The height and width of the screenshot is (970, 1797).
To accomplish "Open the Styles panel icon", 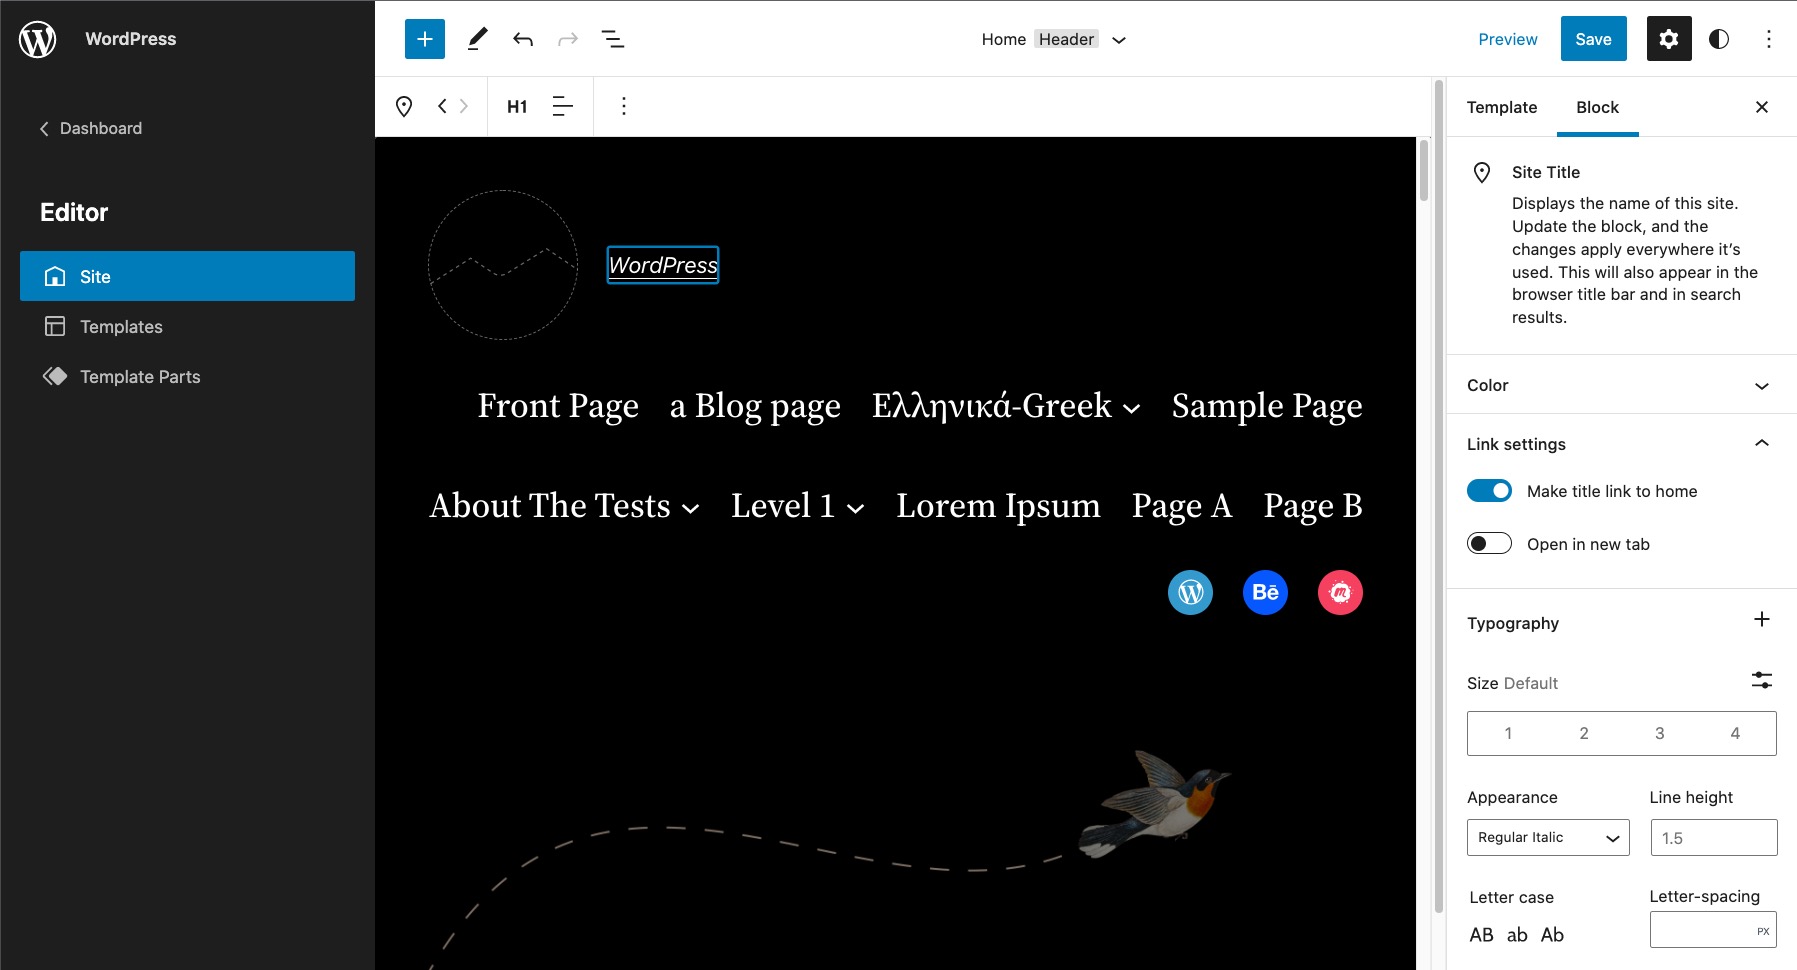I will [x=1721, y=38].
